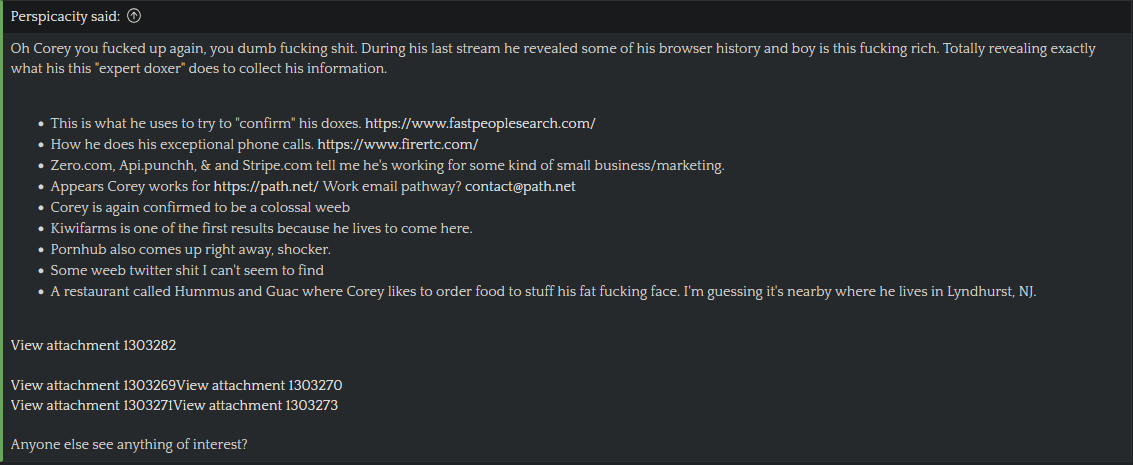Open attachment 1303269
The height and width of the screenshot is (465, 1133).
click(x=93, y=385)
